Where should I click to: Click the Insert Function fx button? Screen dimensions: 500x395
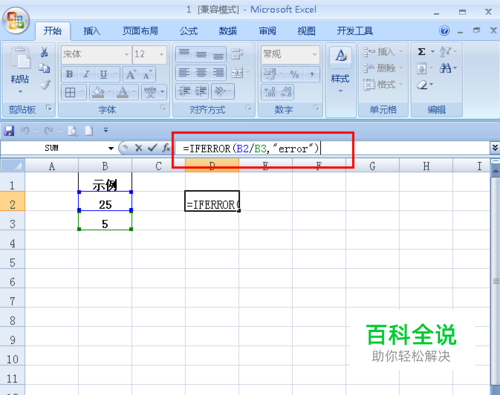click(x=166, y=148)
